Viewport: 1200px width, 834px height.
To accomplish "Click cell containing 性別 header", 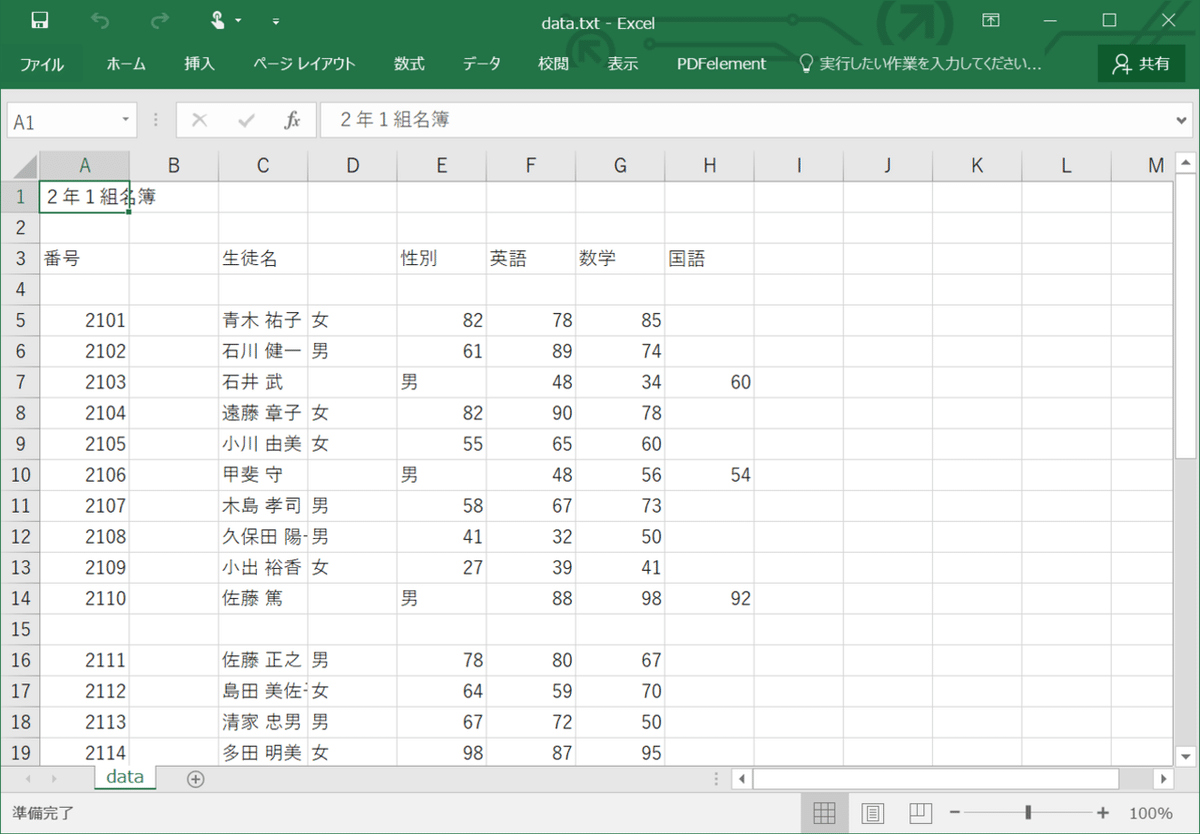I will pyautogui.click(x=441, y=259).
